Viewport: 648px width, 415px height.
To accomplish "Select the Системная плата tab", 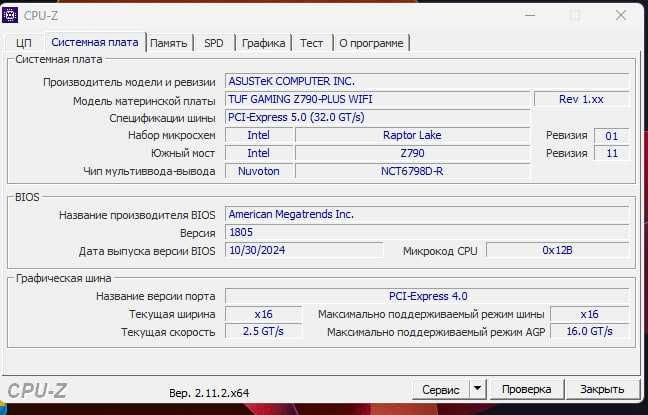I will [95, 42].
